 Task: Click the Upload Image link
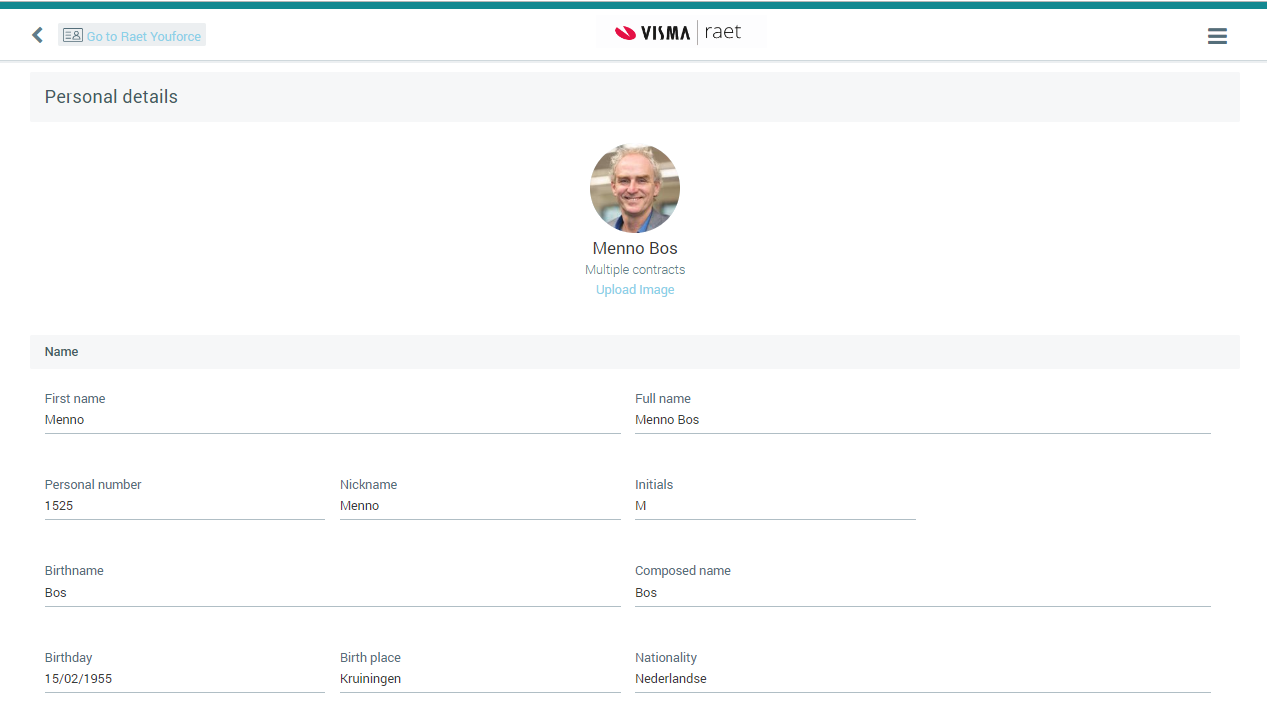[635, 290]
